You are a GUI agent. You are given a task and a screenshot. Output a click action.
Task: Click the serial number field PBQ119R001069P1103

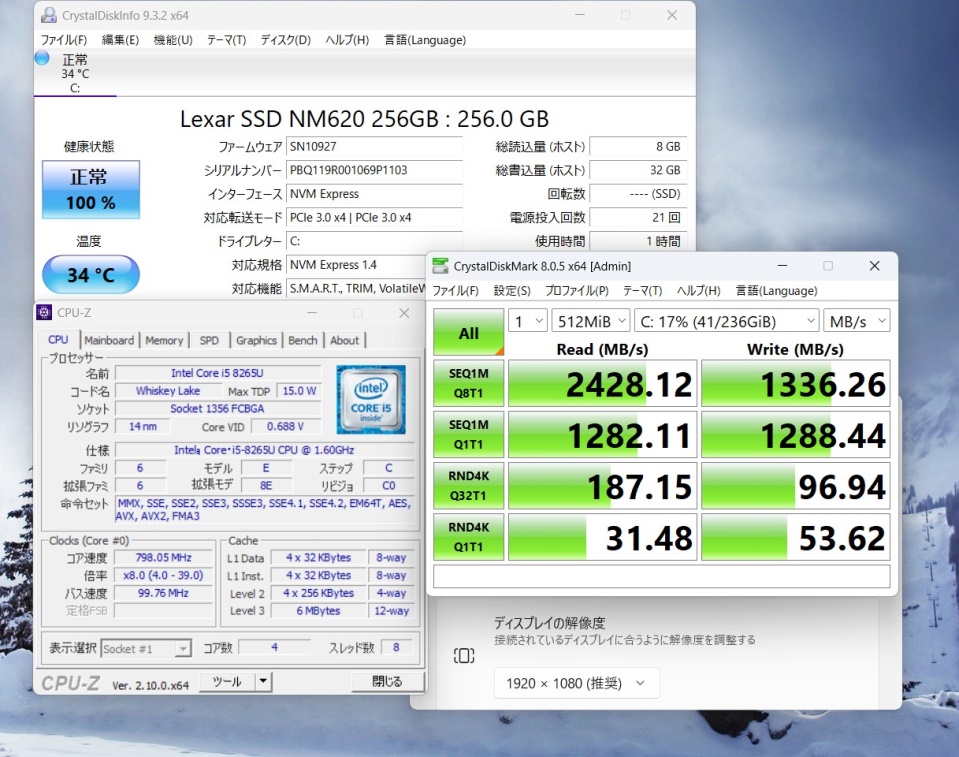(374, 171)
